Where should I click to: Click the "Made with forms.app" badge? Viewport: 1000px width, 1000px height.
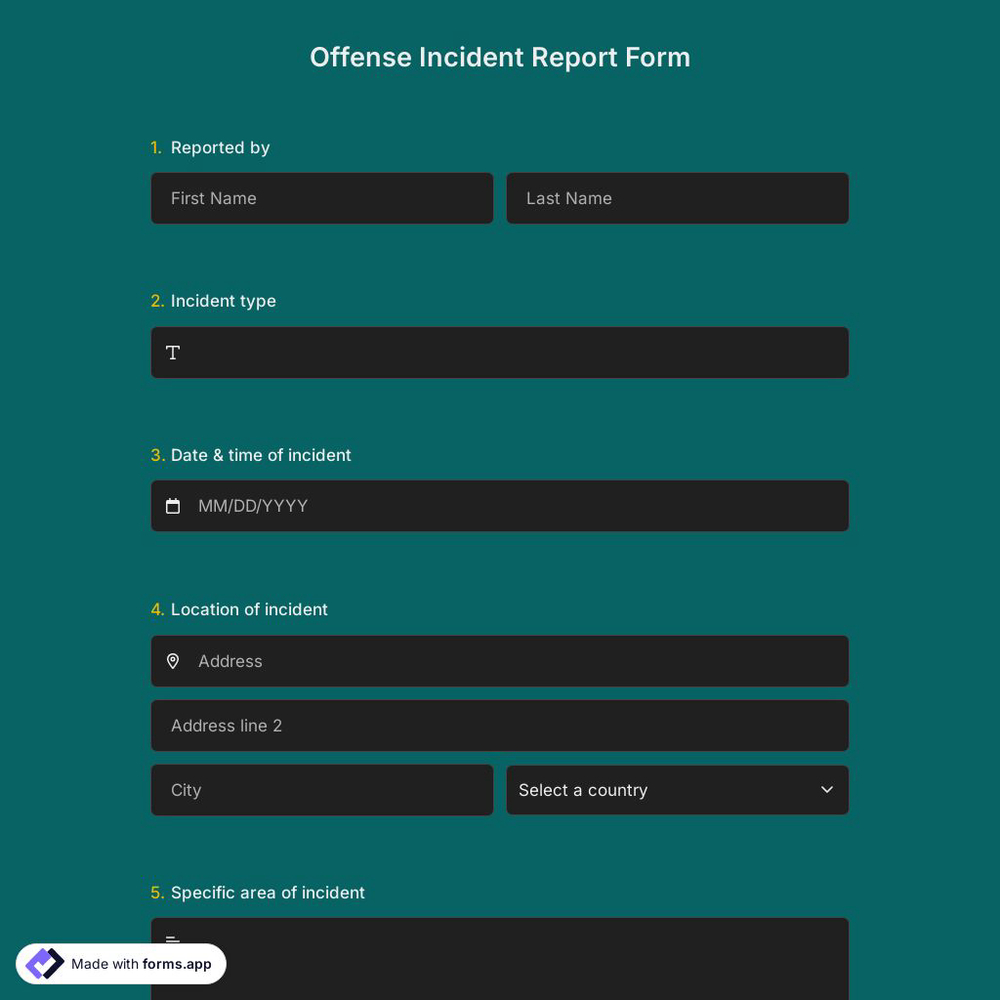[120, 963]
